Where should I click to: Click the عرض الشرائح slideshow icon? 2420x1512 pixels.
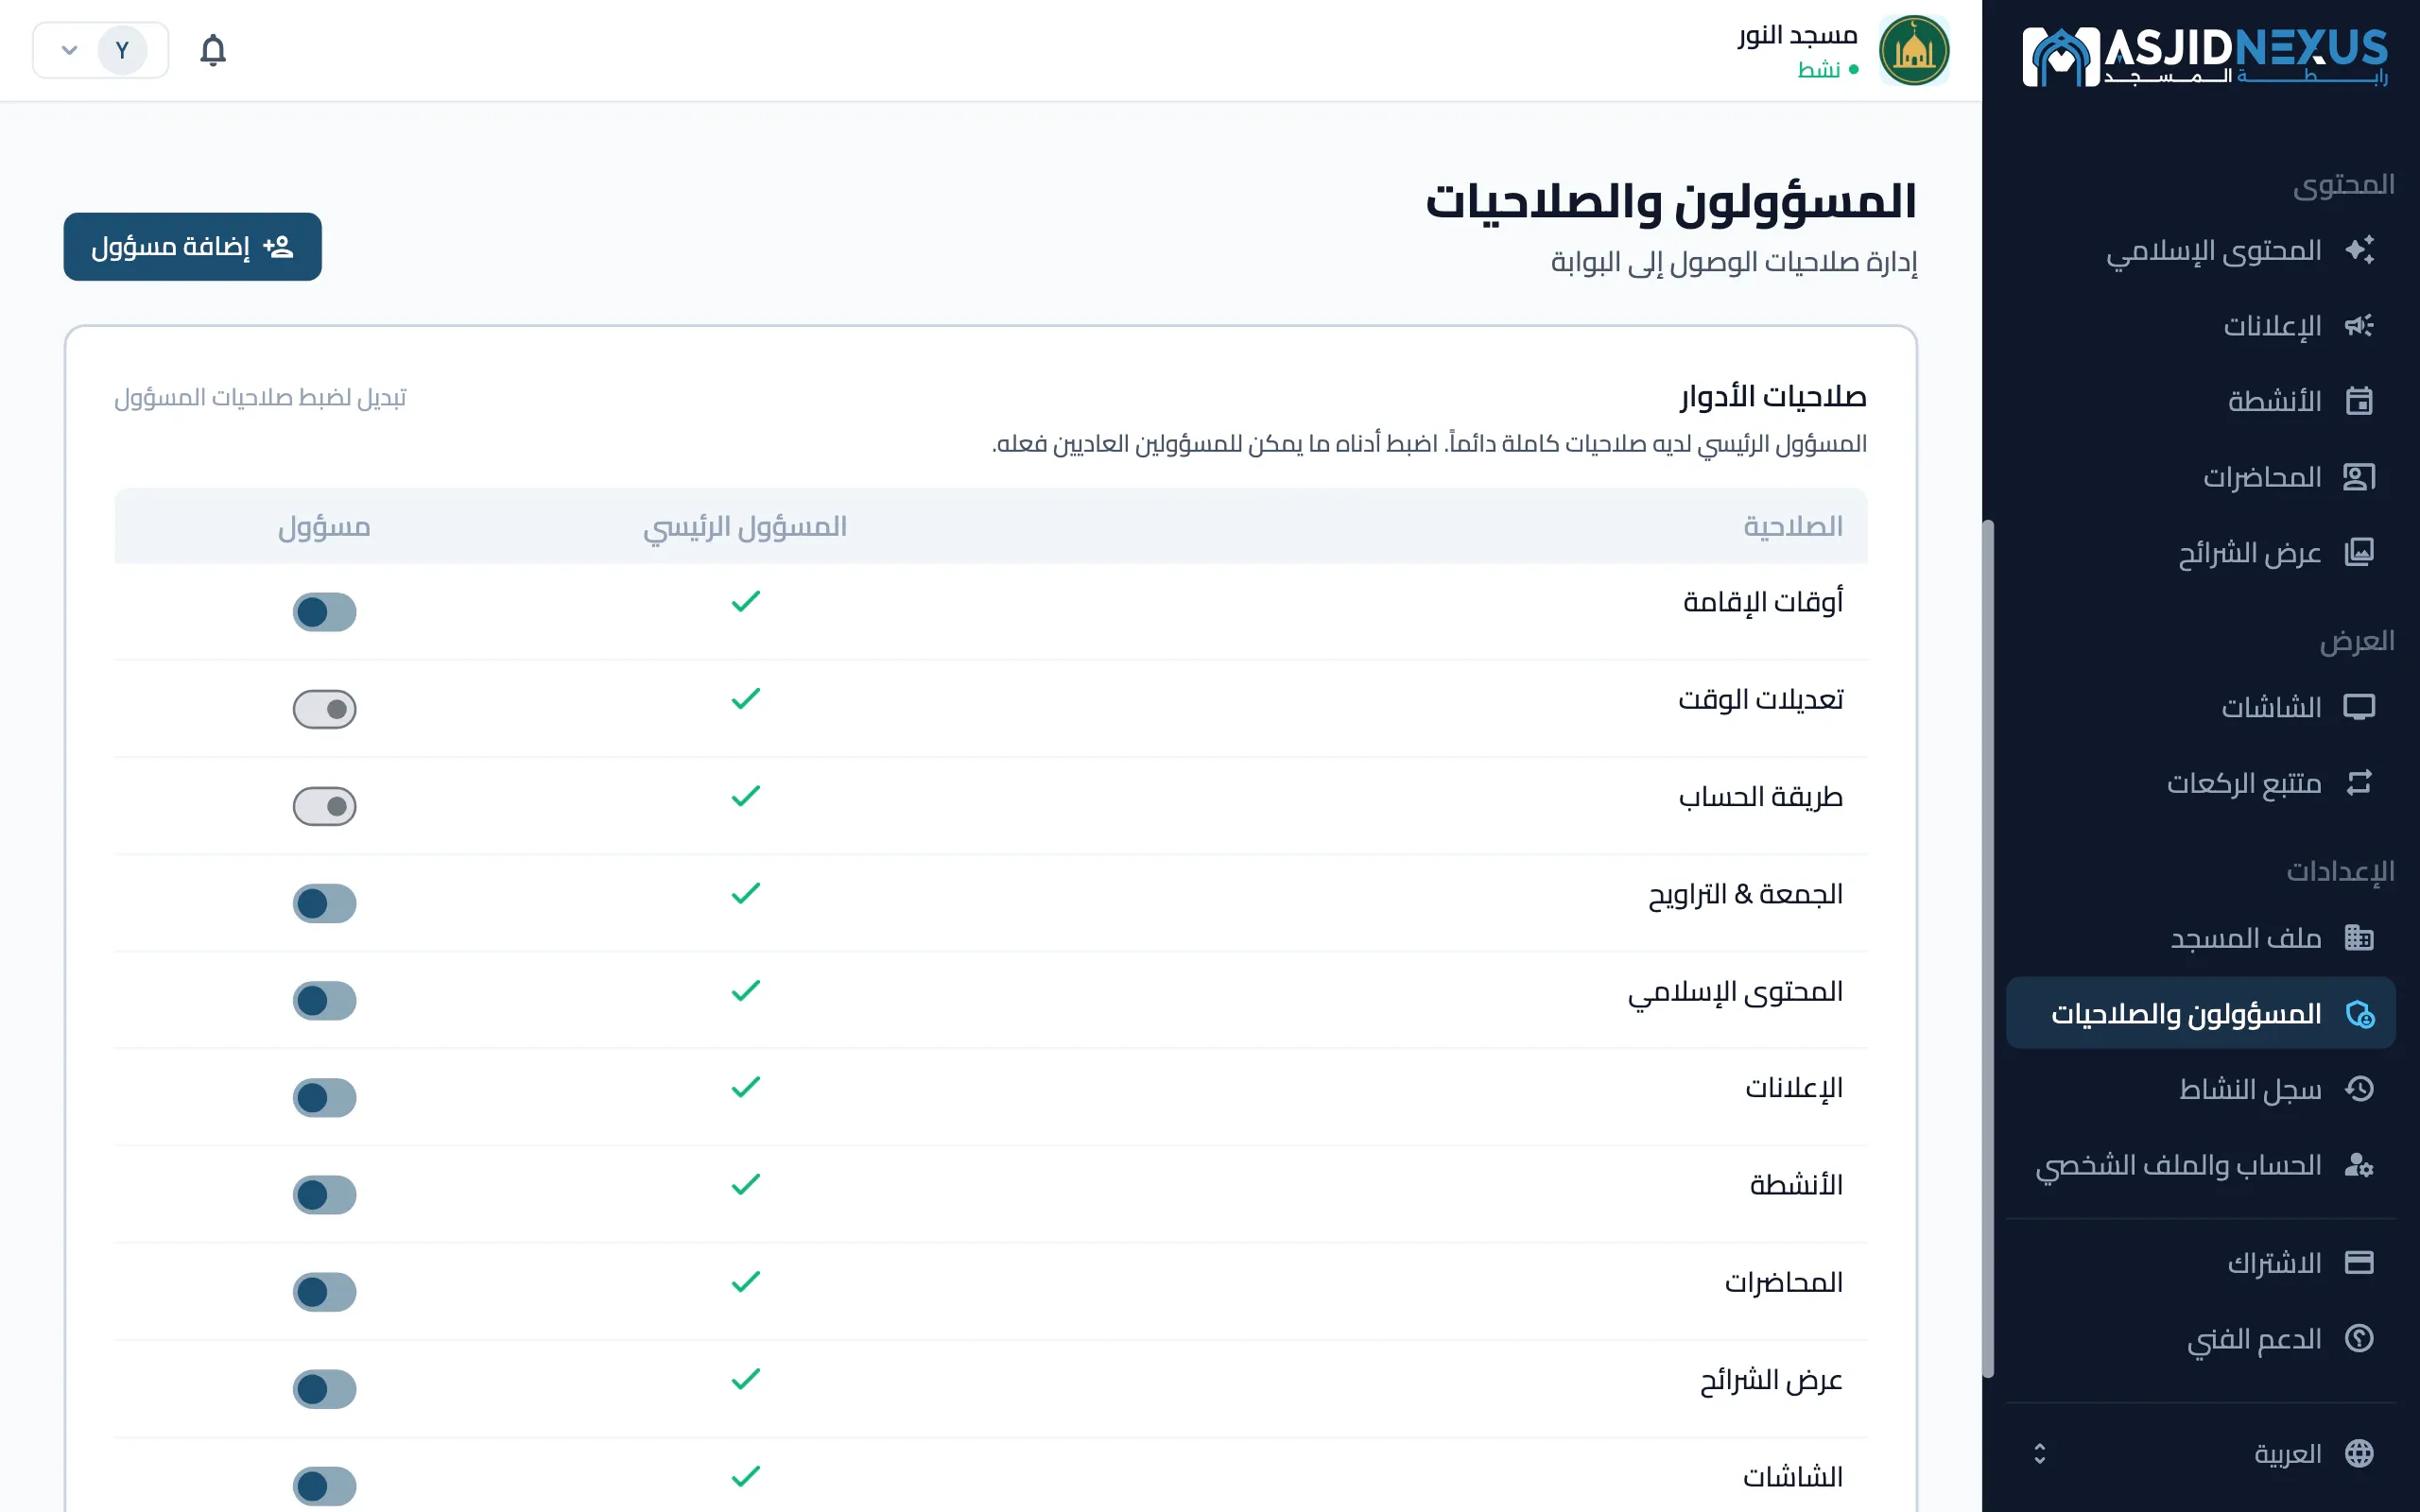tap(2359, 552)
